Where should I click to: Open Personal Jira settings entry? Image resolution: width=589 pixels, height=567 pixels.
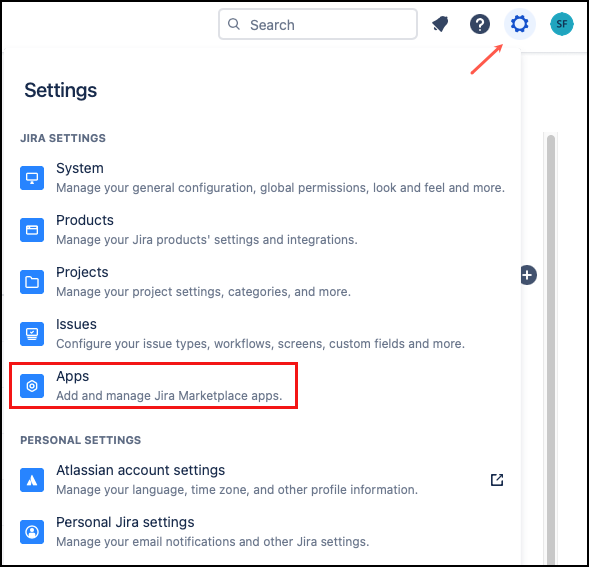(263, 532)
